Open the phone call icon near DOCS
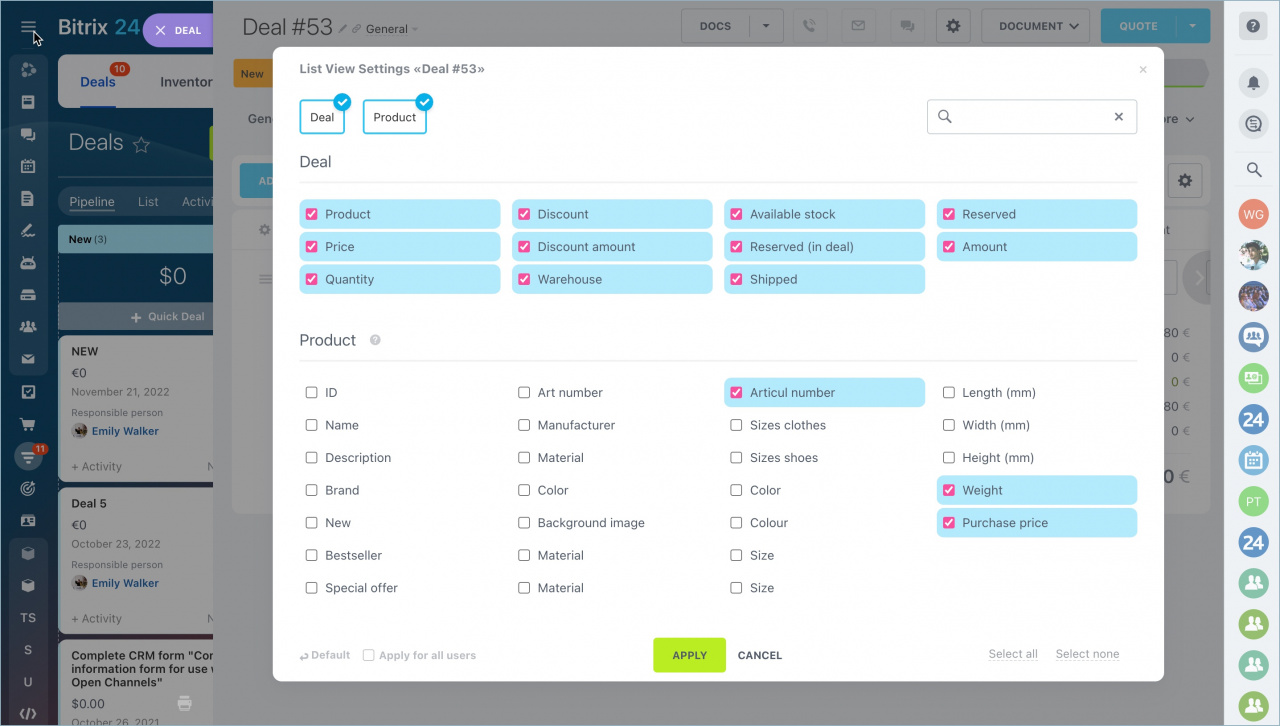Viewport: 1280px width, 726px height. tap(808, 25)
